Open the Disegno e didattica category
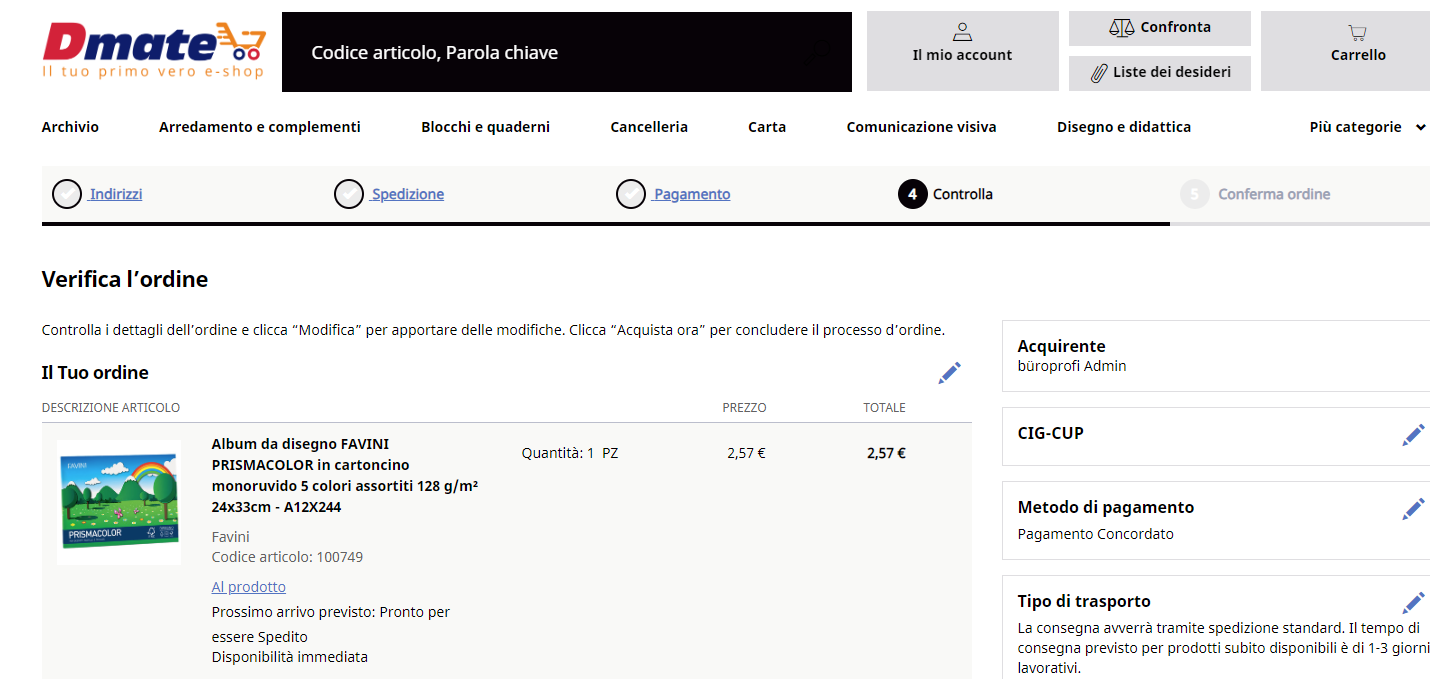 coord(1124,127)
